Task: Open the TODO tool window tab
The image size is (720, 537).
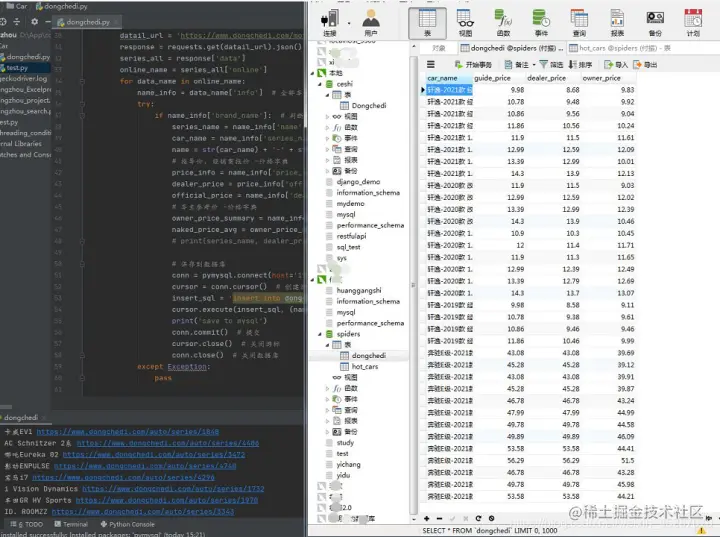Action: [27, 524]
